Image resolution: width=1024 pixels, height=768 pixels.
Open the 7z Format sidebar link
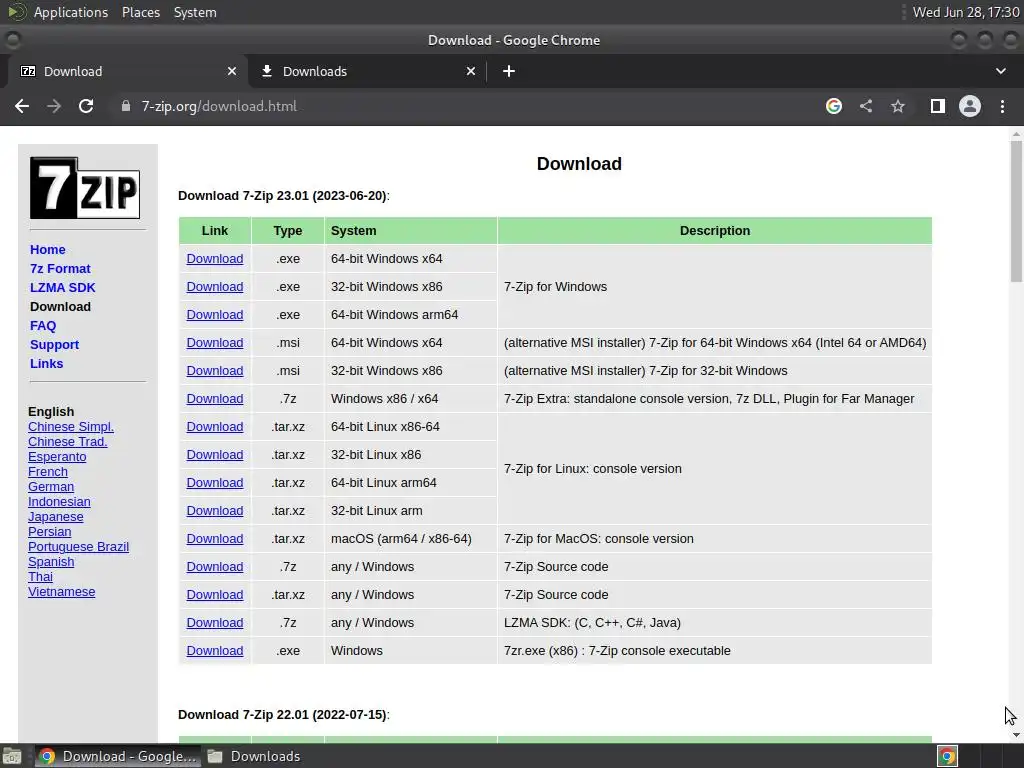pos(60,268)
